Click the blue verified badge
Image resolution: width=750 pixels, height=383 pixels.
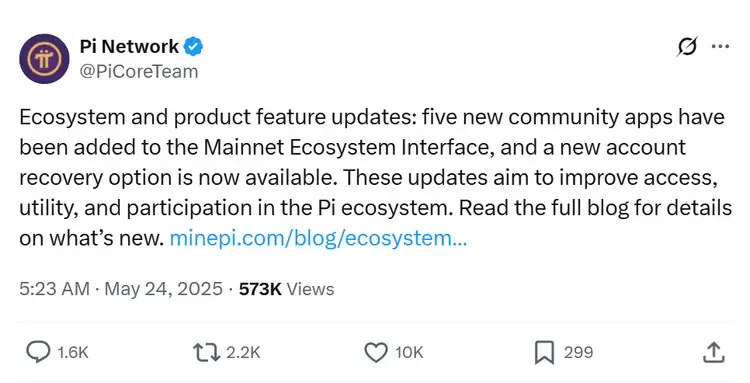pyautogui.click(x=194, y=46)
